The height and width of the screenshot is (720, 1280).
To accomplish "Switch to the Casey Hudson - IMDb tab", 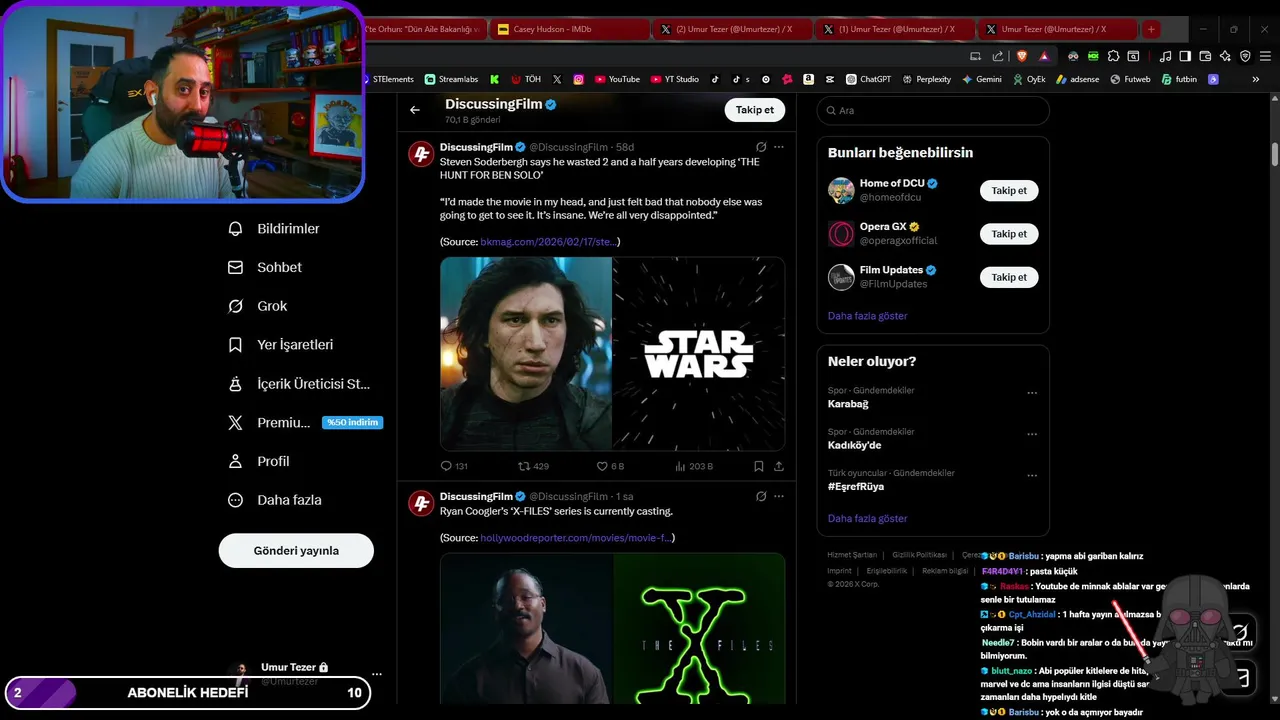I will pos(570,29).
